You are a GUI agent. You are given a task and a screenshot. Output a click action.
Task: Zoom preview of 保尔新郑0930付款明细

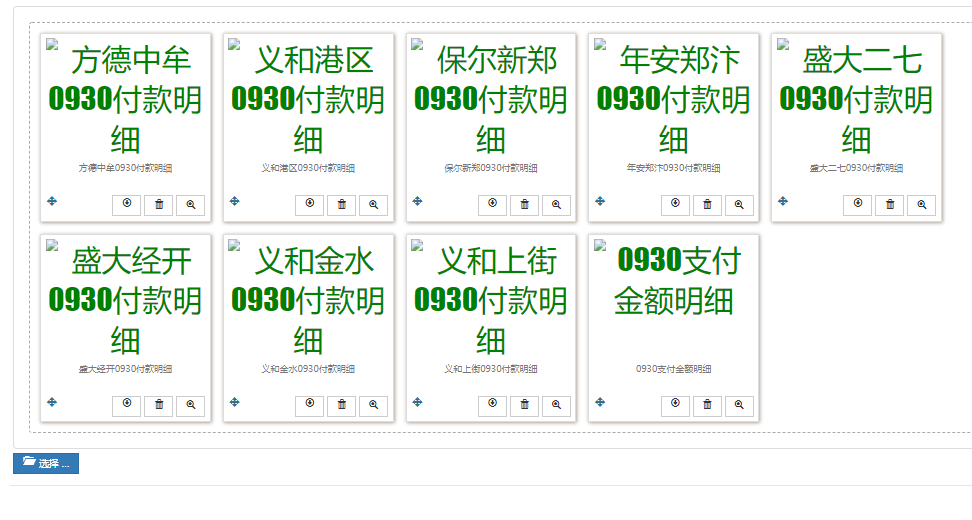[557, 205]
